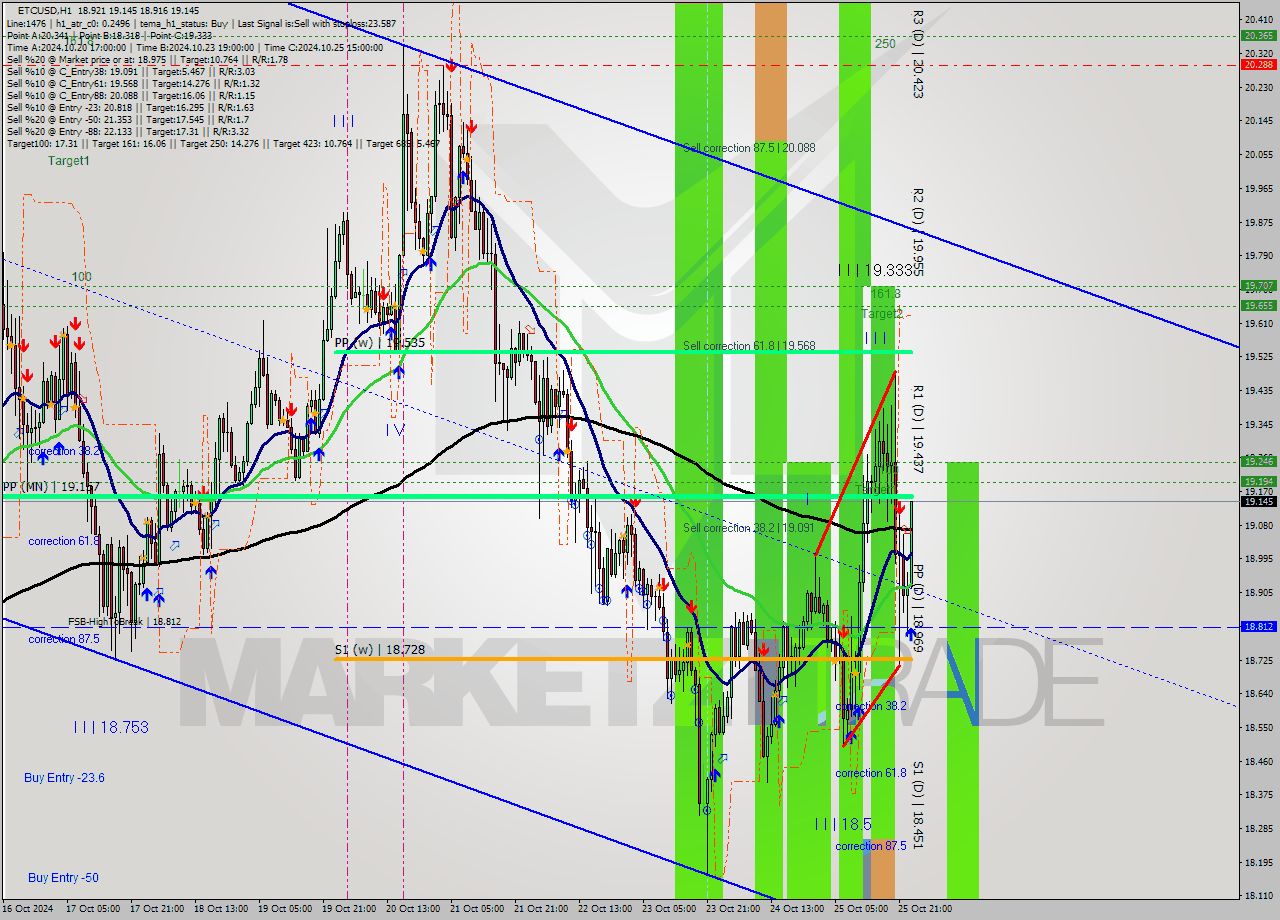The height and width of the screenshot is (920, 1280).
Task: Click the 'S1 (w) | 18.728' support label
Action: tap(380, 650)
